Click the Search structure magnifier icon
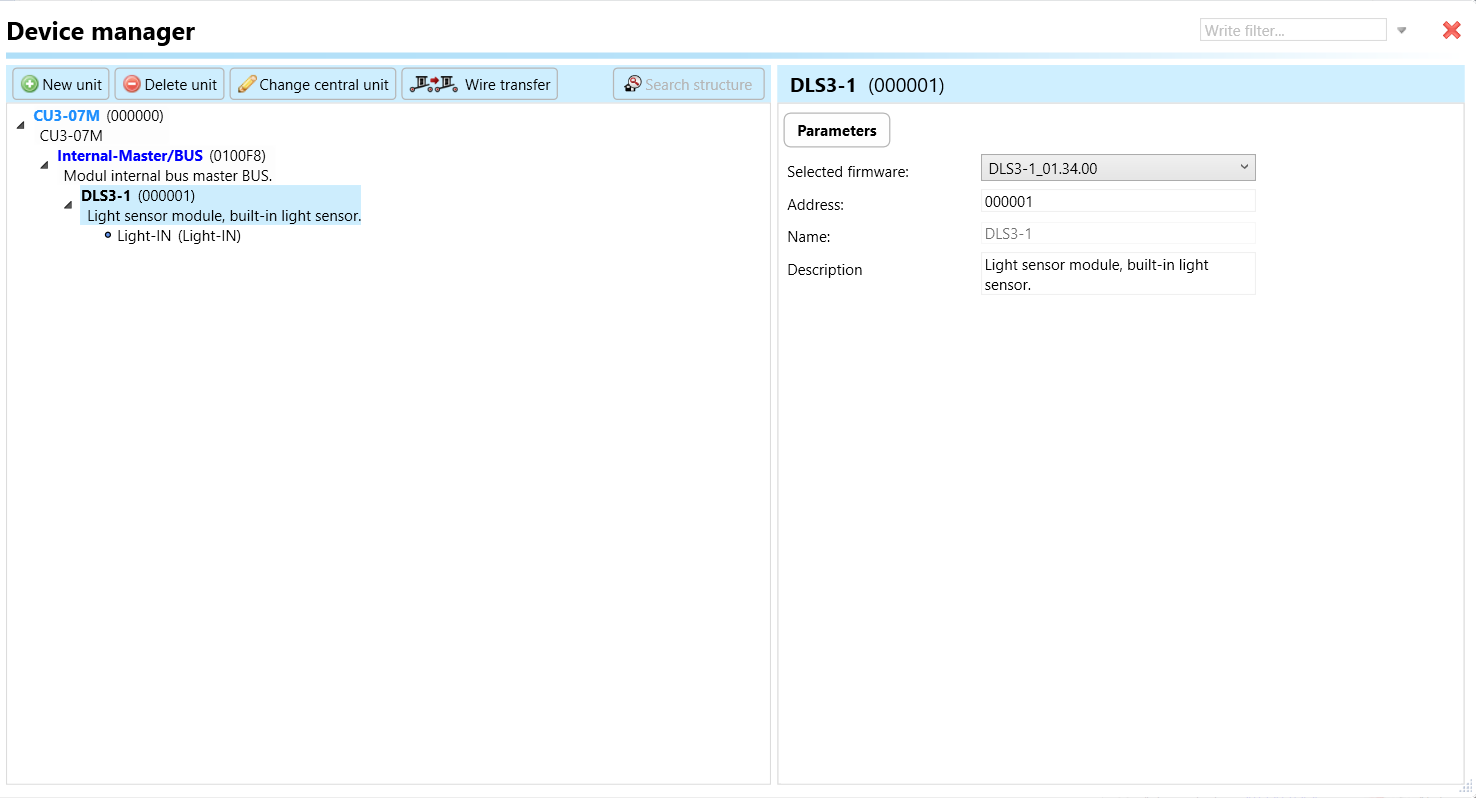This screenshot has width=1476, height=798. point(632,85)
